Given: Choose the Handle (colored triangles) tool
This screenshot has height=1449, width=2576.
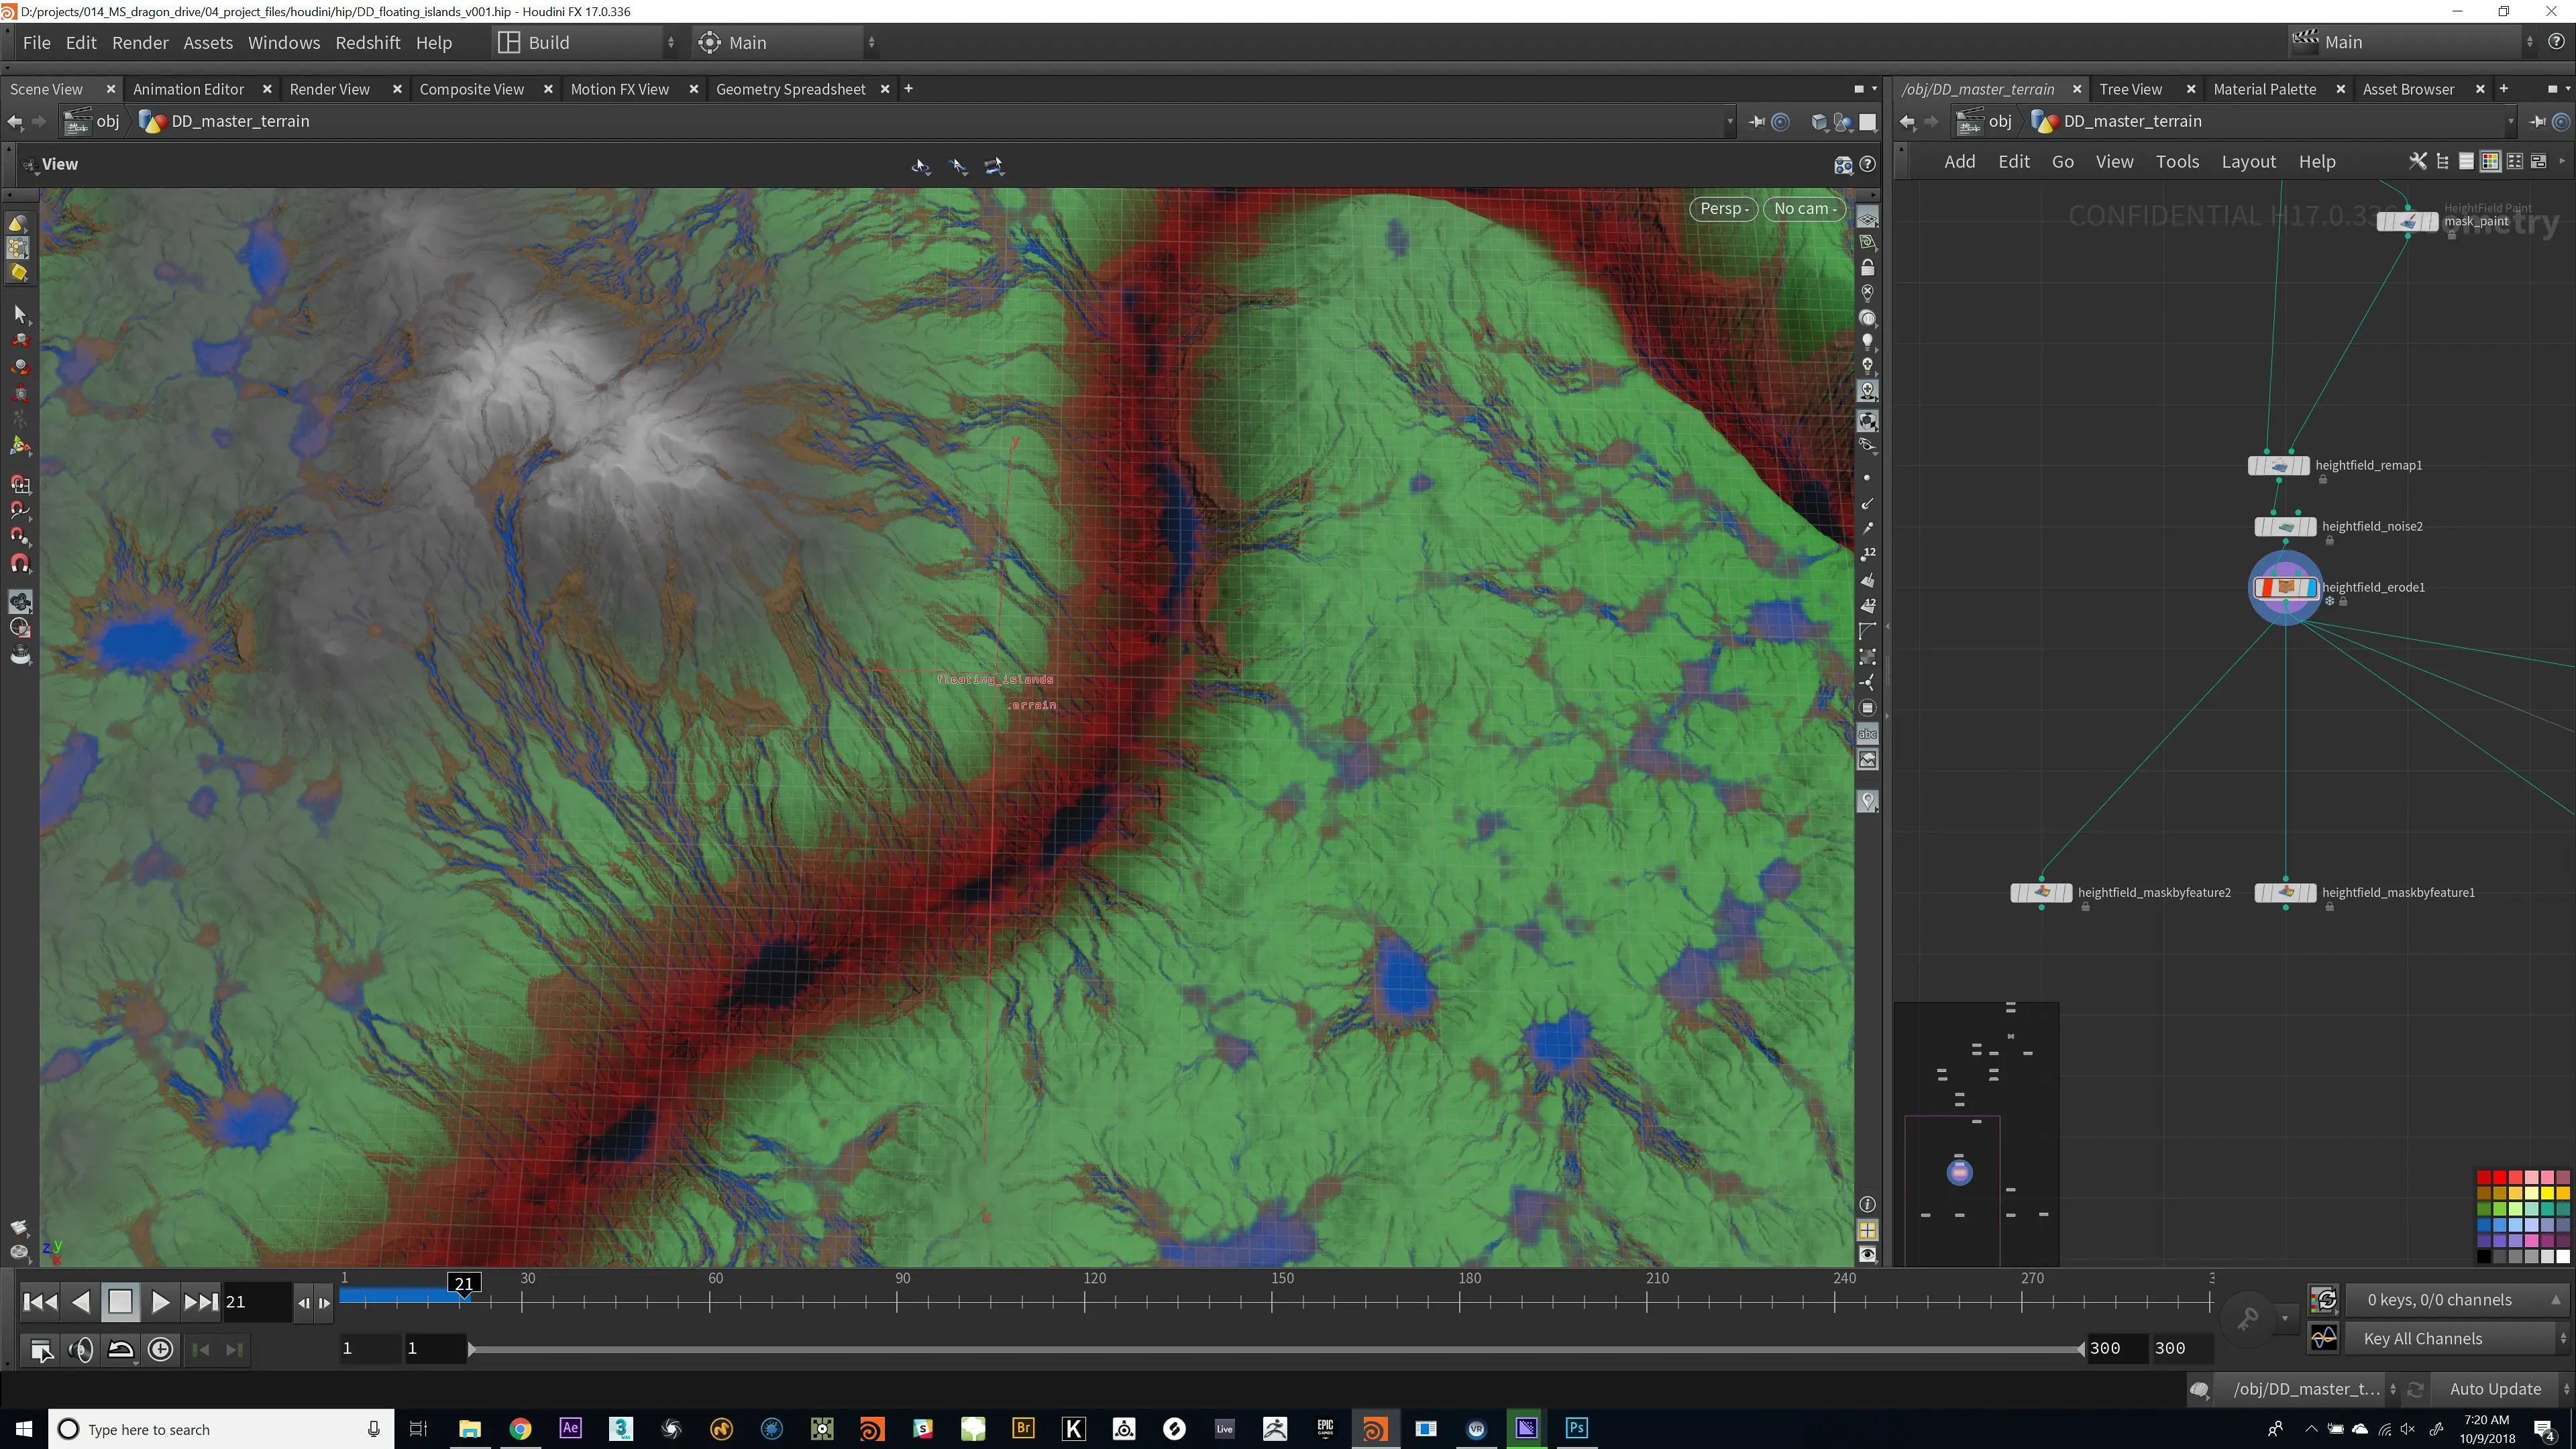Looking at the screenshot, I should [20, 445].
